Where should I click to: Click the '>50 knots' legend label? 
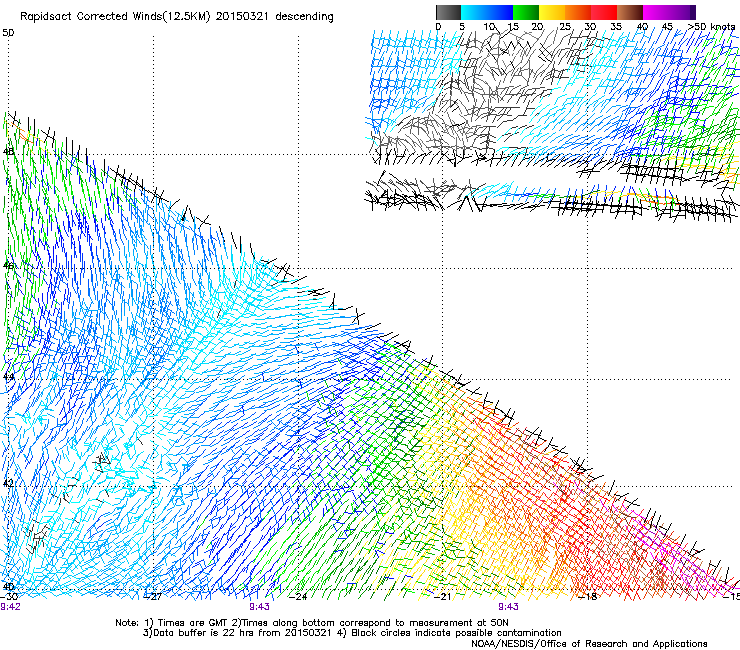pos(711,27)
